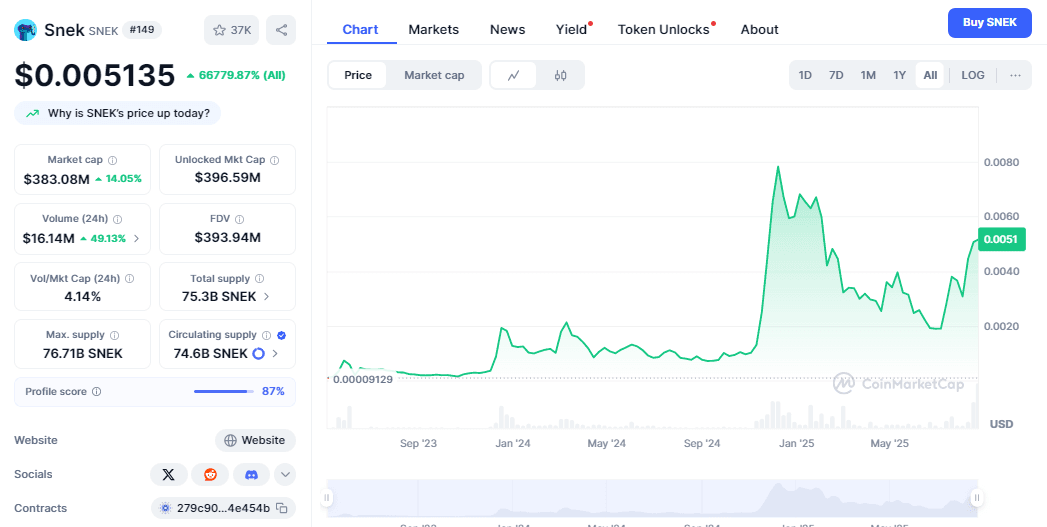This screenshot has width=1047, height=527.
Task: Click the 0.00009129 start price label
Action: [363, 379]
